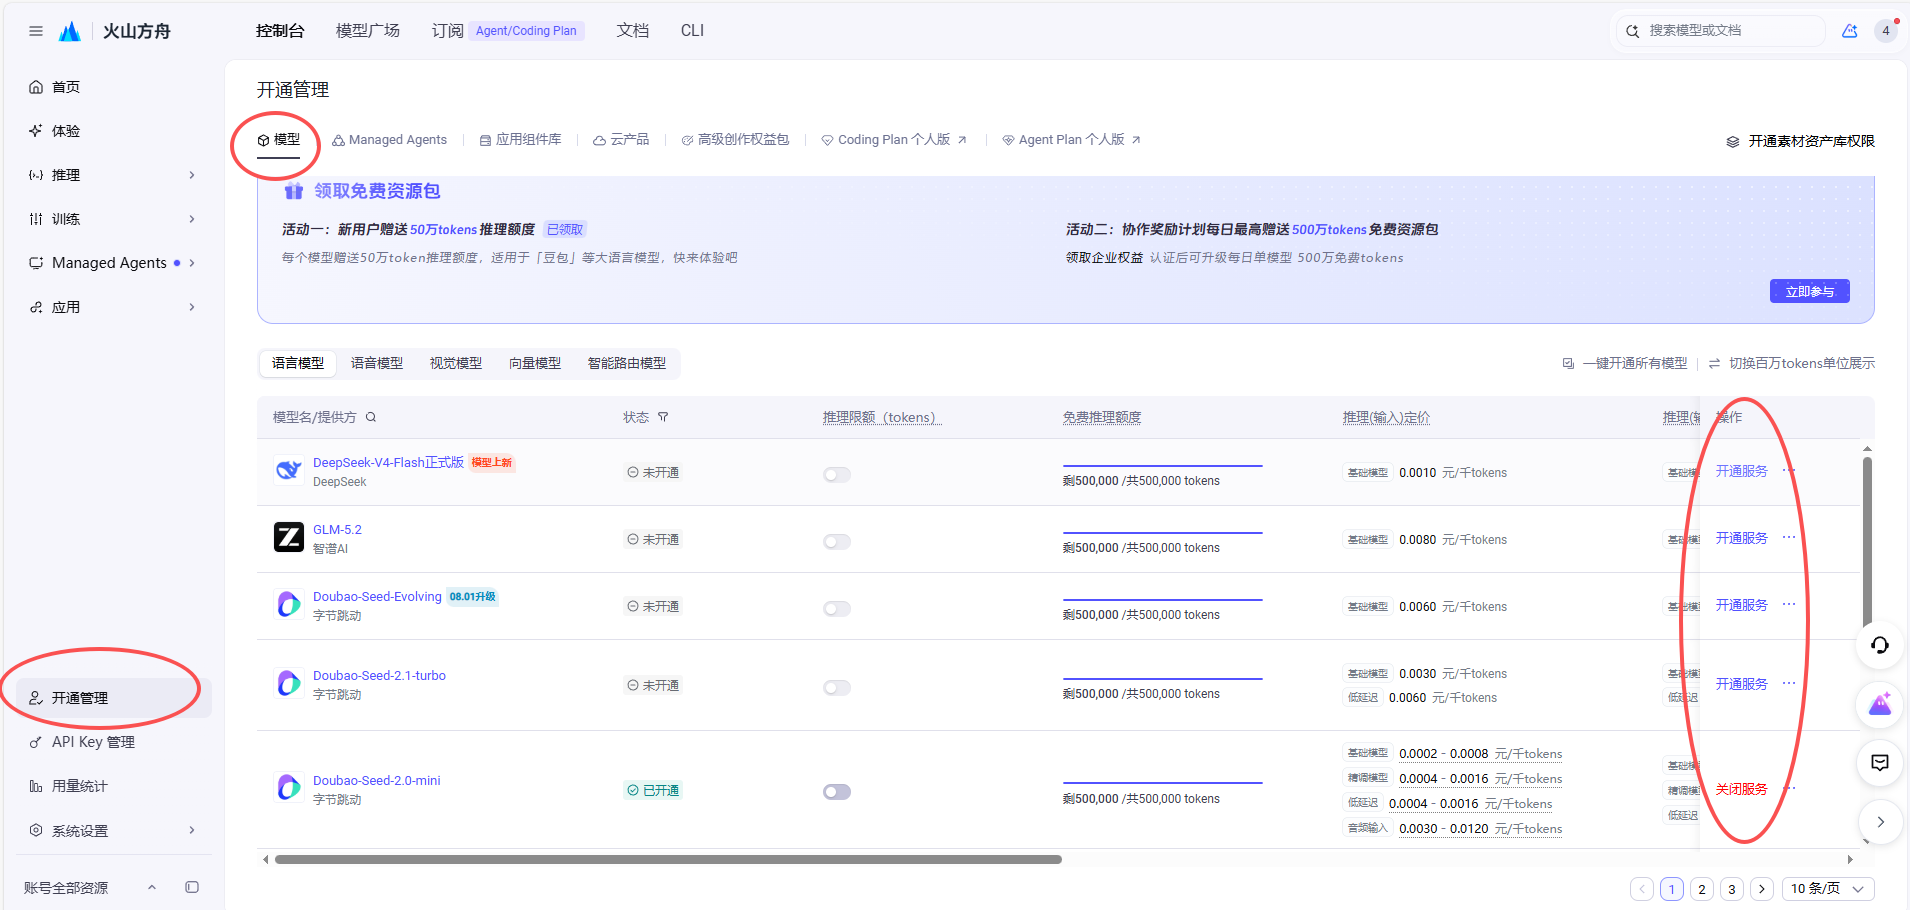Go to 模型广场 in top navigation
The image size is (1910, 910).
point(368,31)
